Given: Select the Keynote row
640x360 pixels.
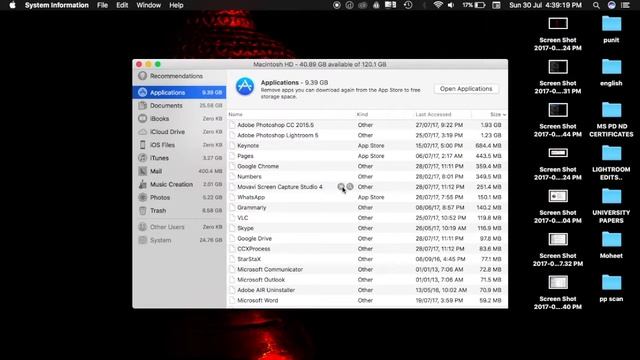Looking at the screenshot, I should pyautogui.click(x=367, y=146).
